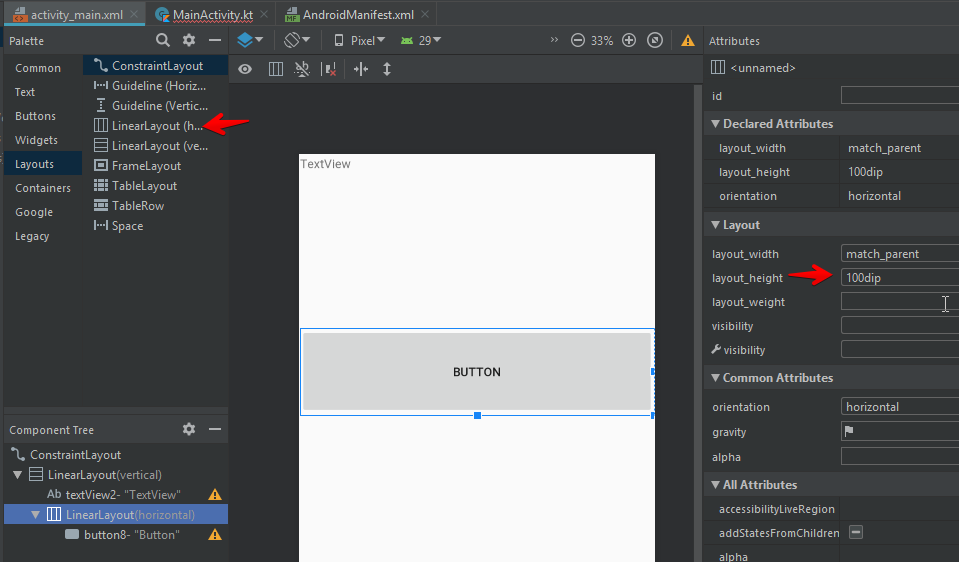Select TableLayout in the Palette list
Image resolution: width=959 pixels, height=562 pixels.
pyautogui.click(x=144, y=186)
